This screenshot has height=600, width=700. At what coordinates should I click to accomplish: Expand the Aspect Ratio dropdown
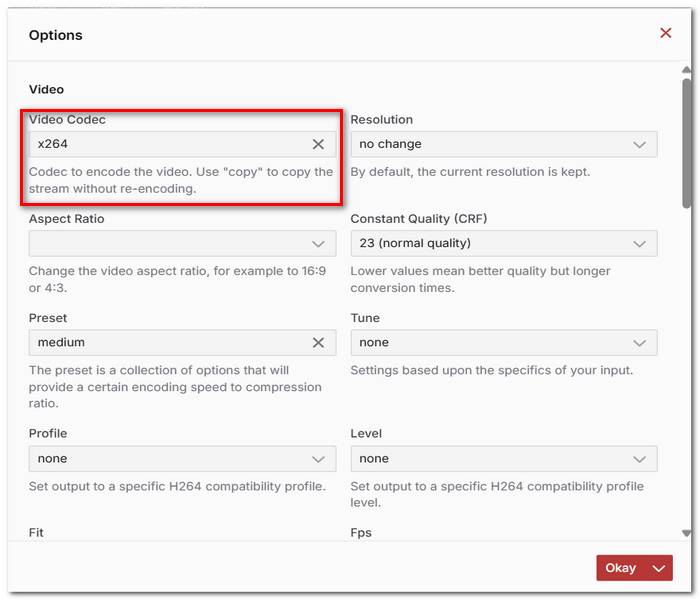click(182, 243)
